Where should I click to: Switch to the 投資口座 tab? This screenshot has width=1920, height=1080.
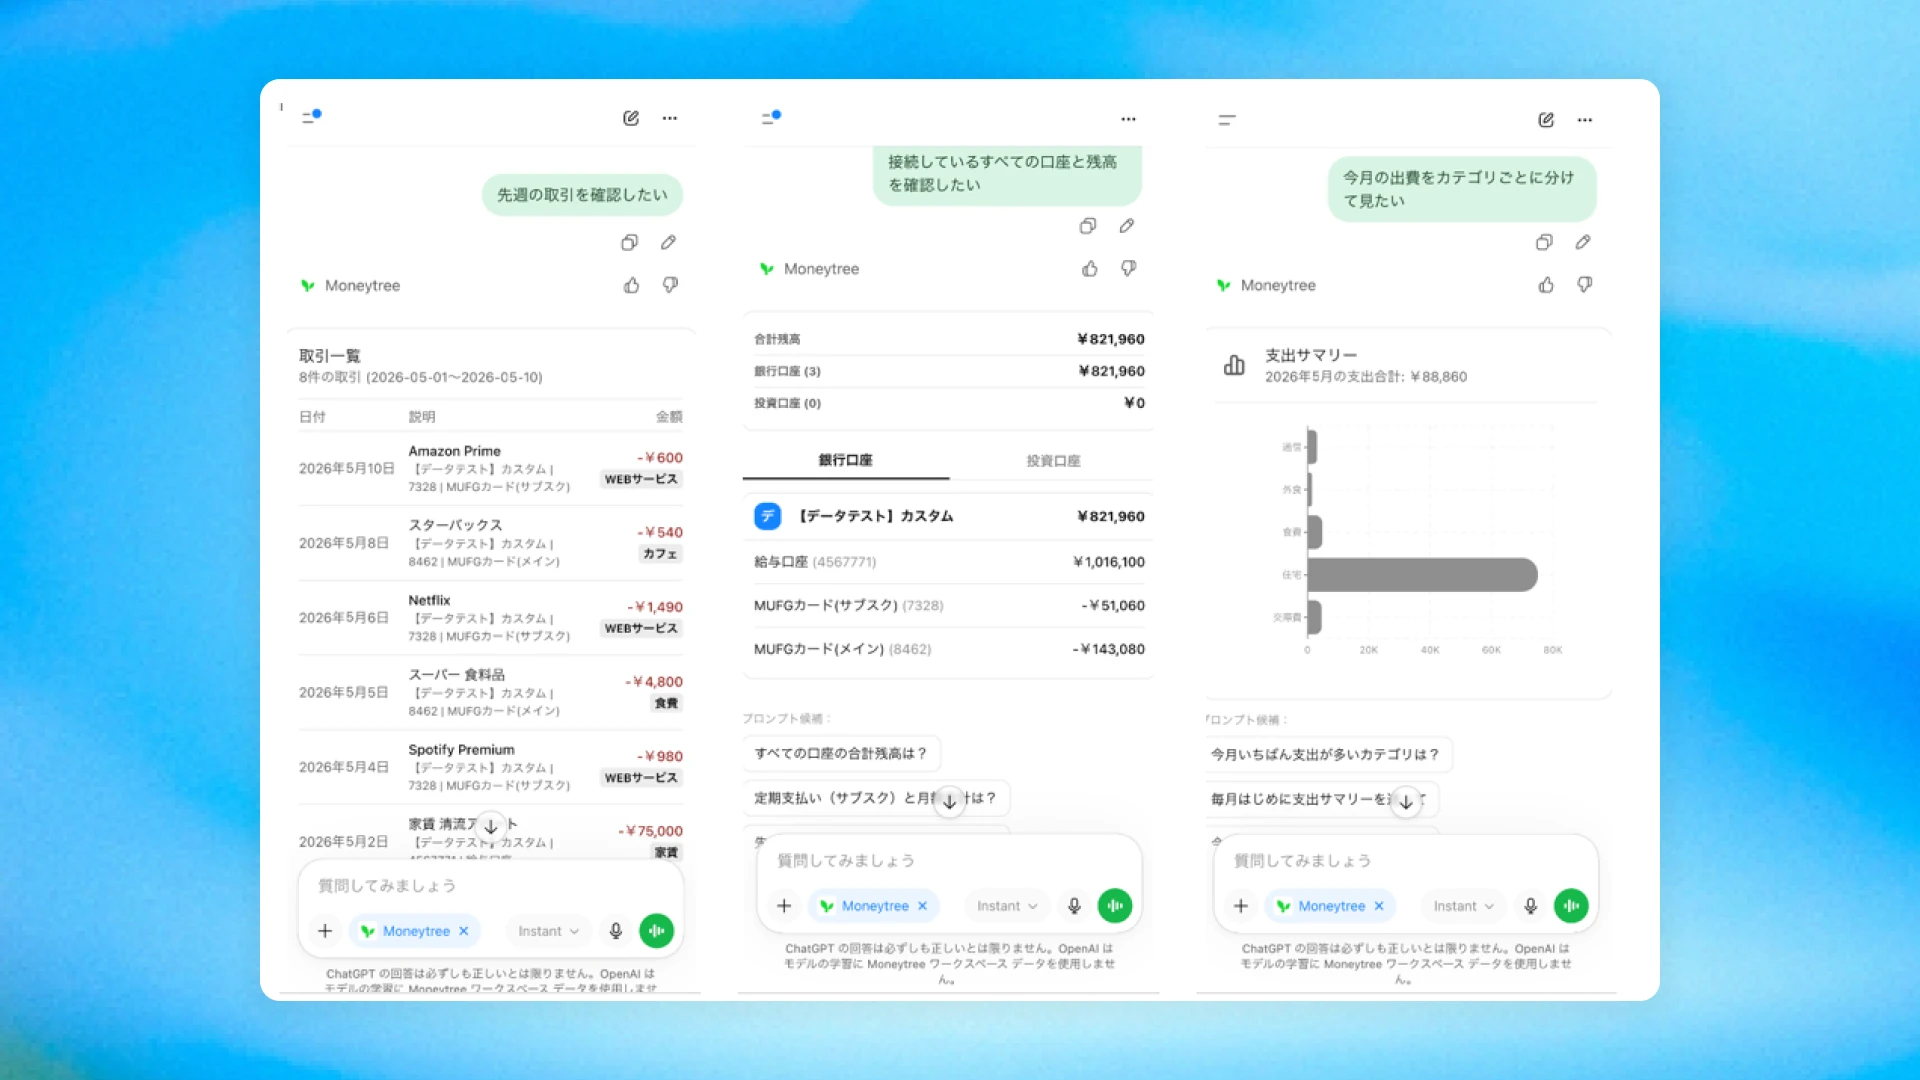pyautogui.click(x=1053, y=461)
